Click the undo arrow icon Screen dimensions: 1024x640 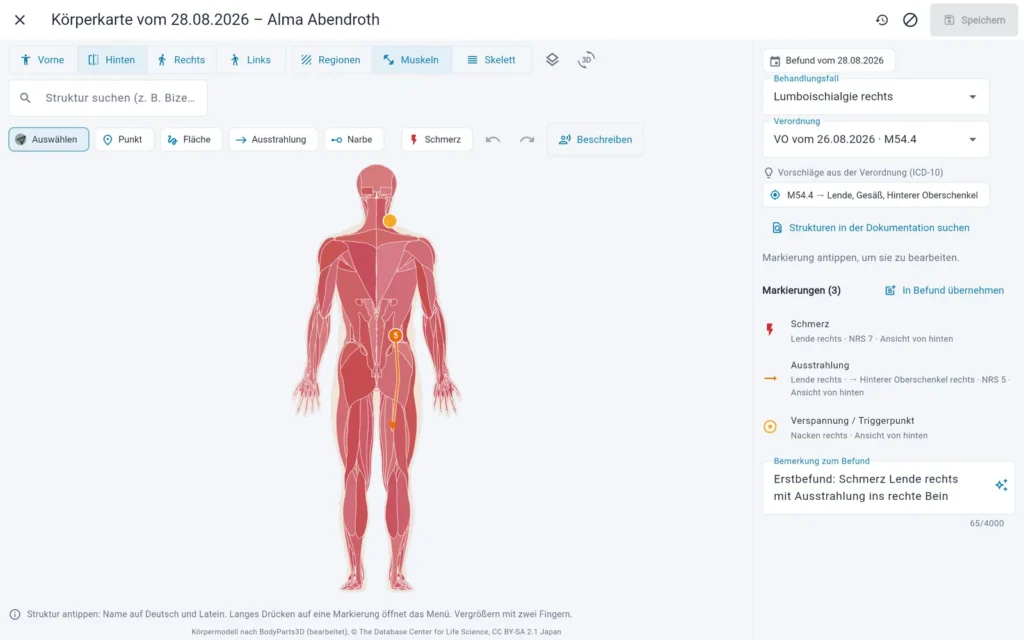point(493,139)
